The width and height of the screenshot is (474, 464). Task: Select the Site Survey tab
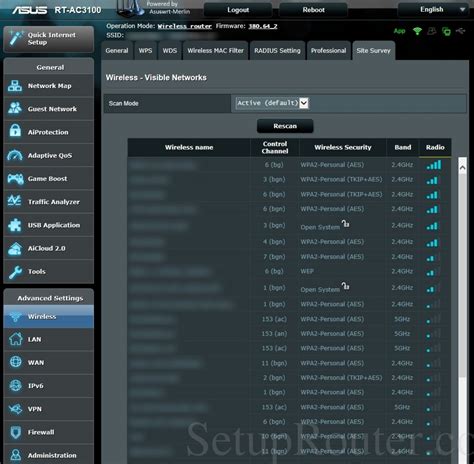373,51
